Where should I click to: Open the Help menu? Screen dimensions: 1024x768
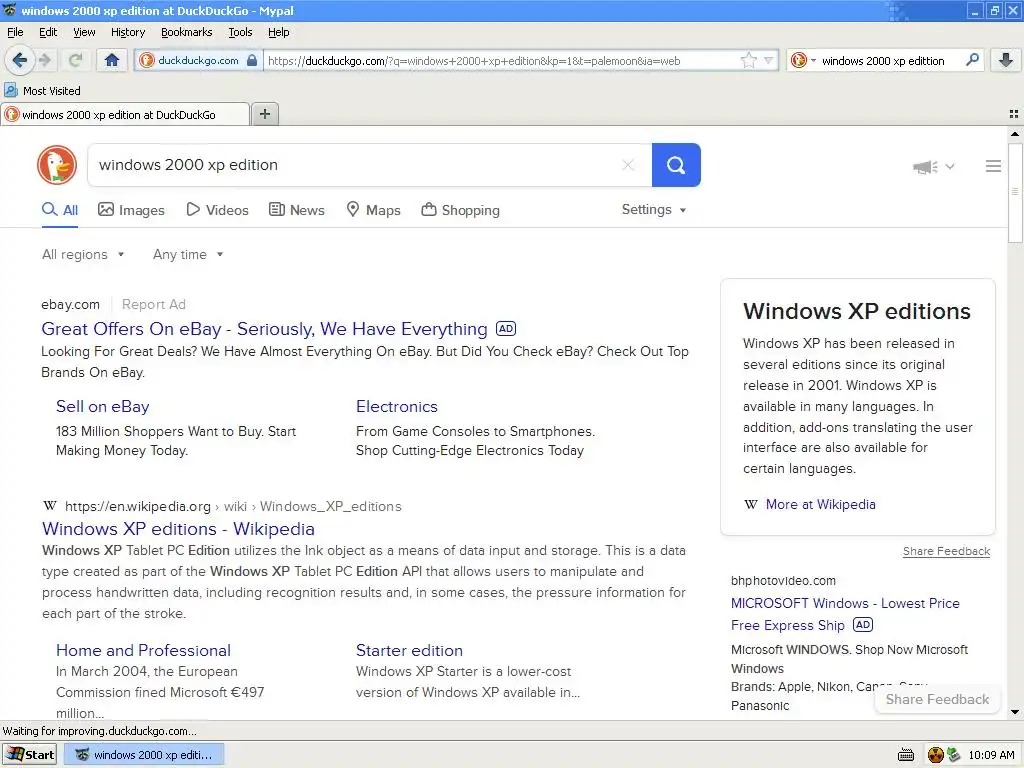coord(278,32)
